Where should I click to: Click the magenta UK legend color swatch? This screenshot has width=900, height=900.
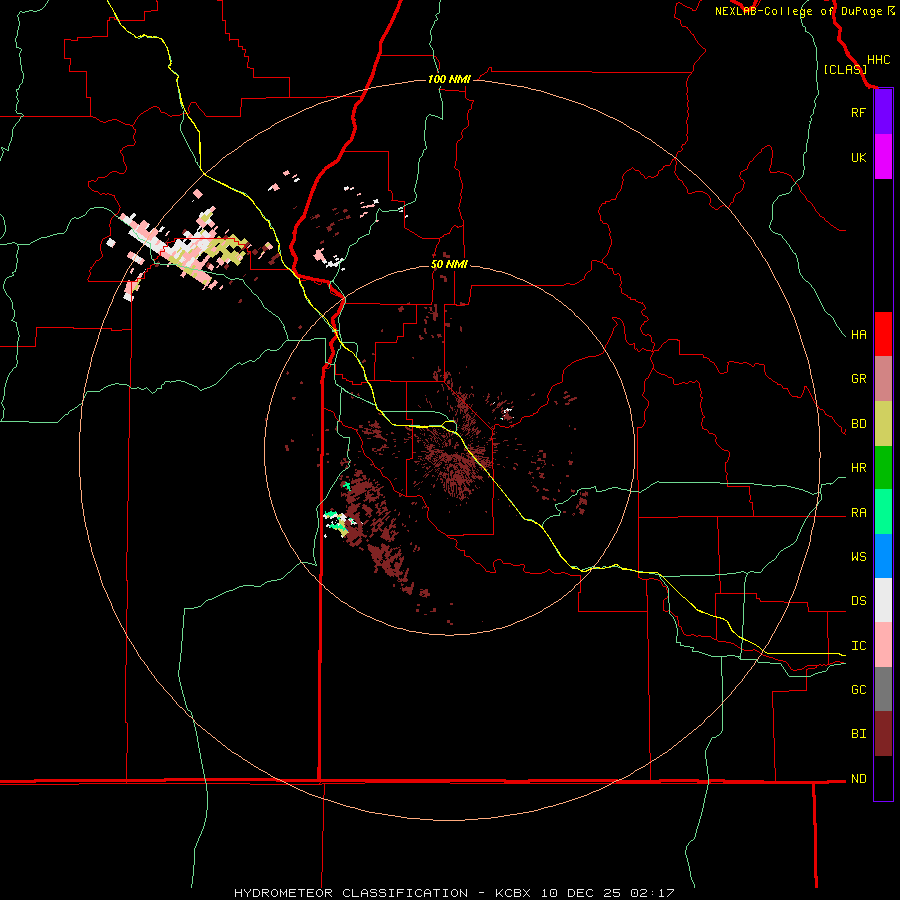[883, 157]
